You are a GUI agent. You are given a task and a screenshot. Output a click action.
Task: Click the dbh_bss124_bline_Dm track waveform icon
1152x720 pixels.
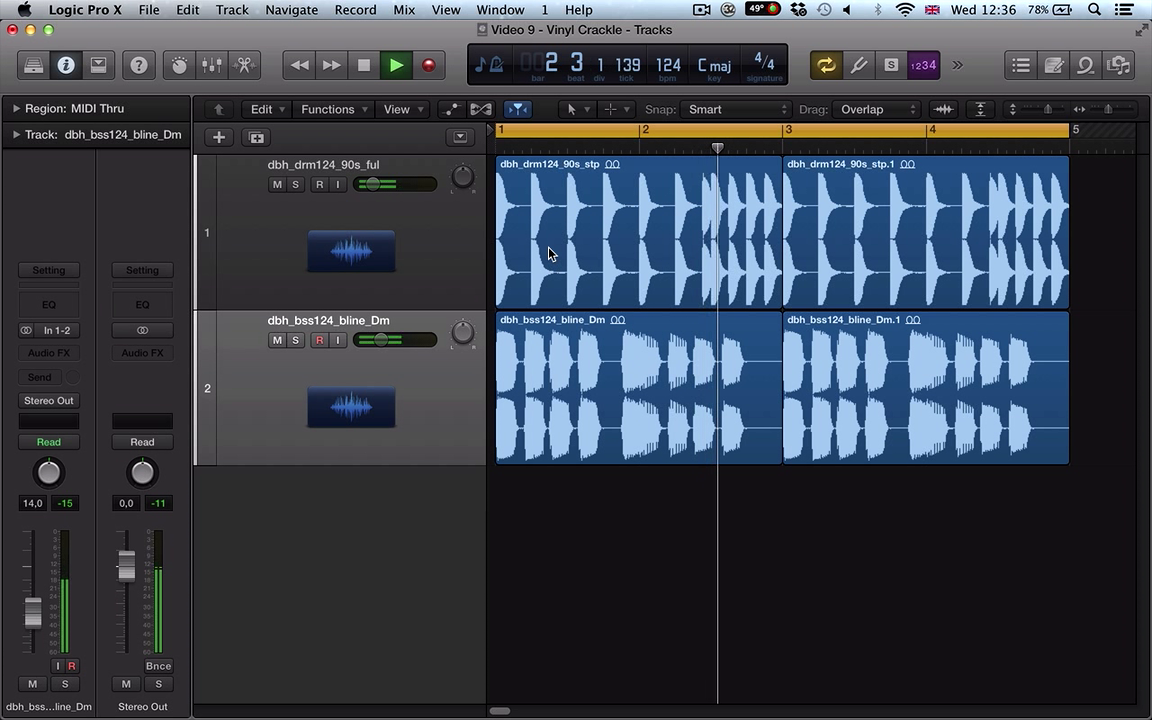tap(351, 407)
